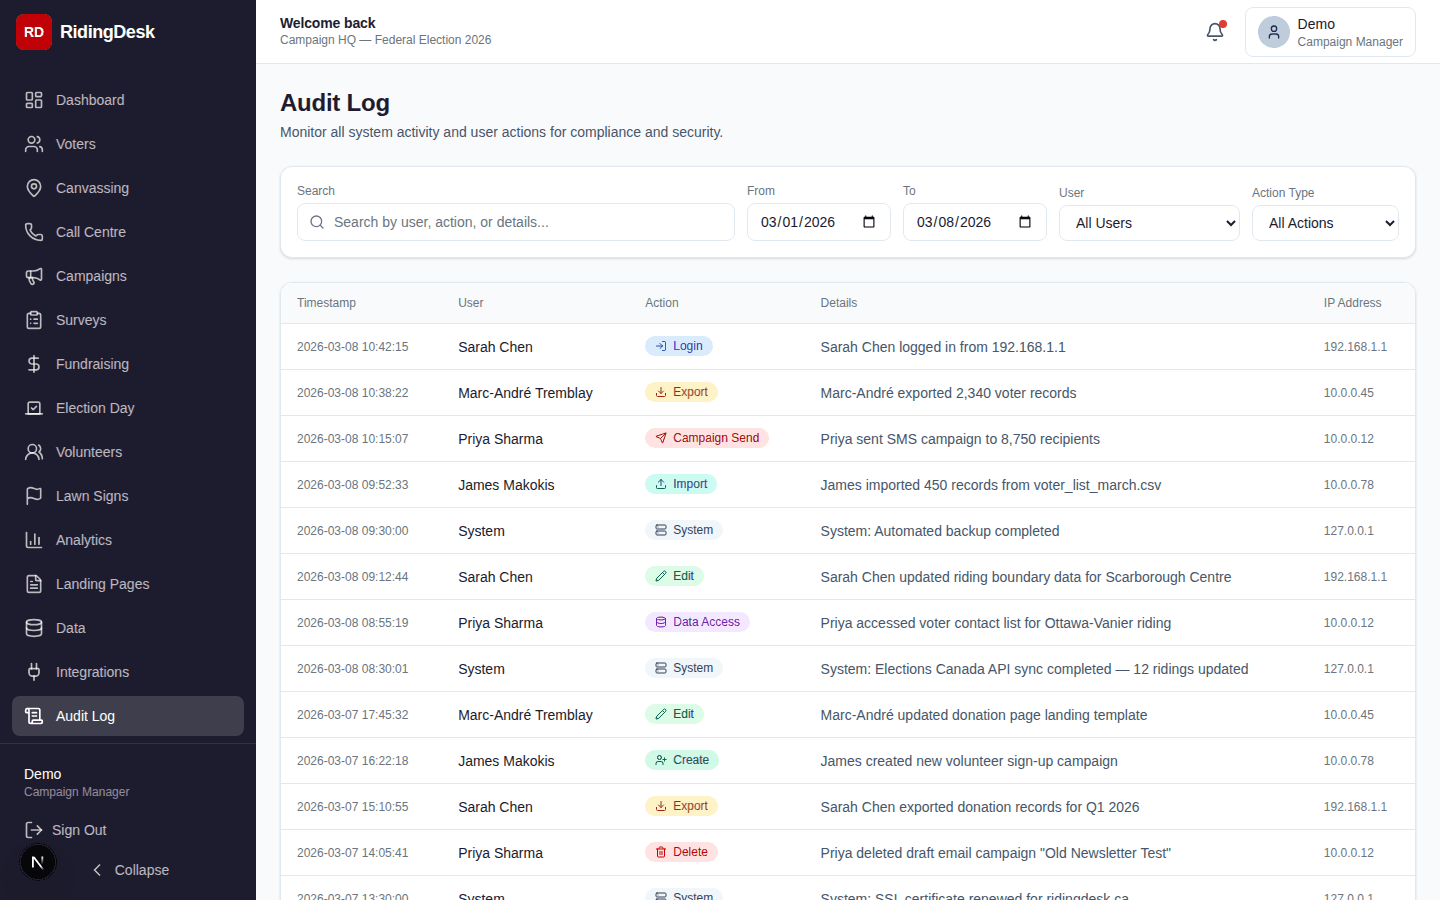The image size is (1440, 900).
Task: Collapse the sidebar navigation
Action: [130, 870]
